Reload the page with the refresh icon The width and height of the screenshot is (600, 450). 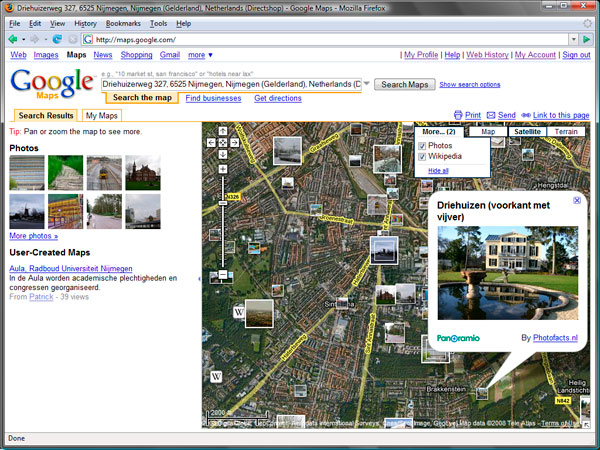[x=57, y=39]
